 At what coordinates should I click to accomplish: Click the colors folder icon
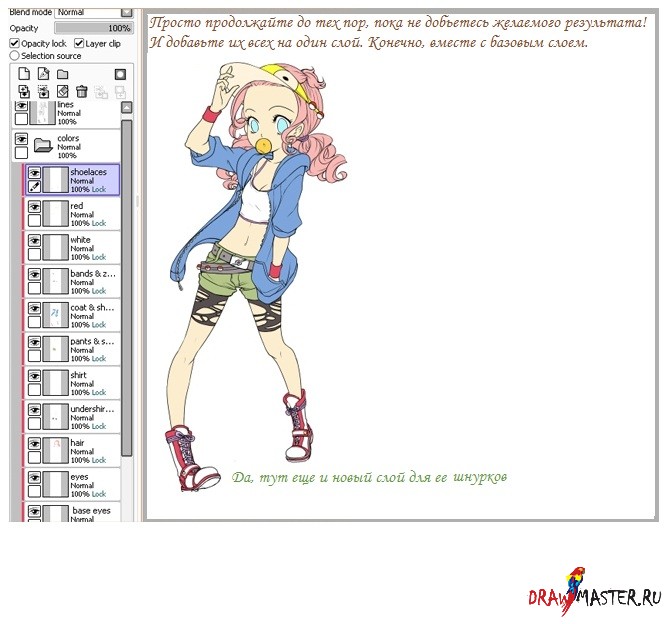(43, 145)
